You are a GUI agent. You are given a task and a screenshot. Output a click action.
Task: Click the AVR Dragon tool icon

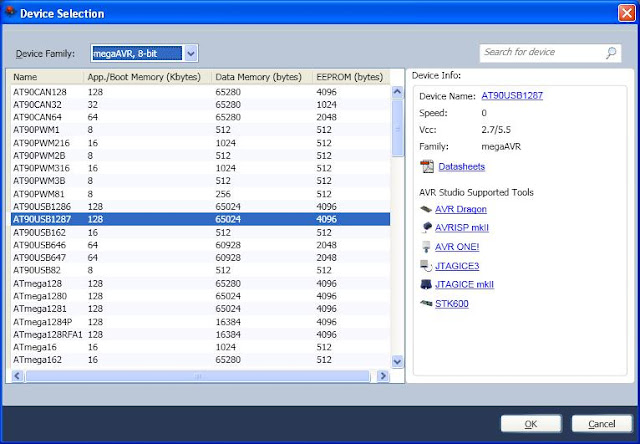426,209
